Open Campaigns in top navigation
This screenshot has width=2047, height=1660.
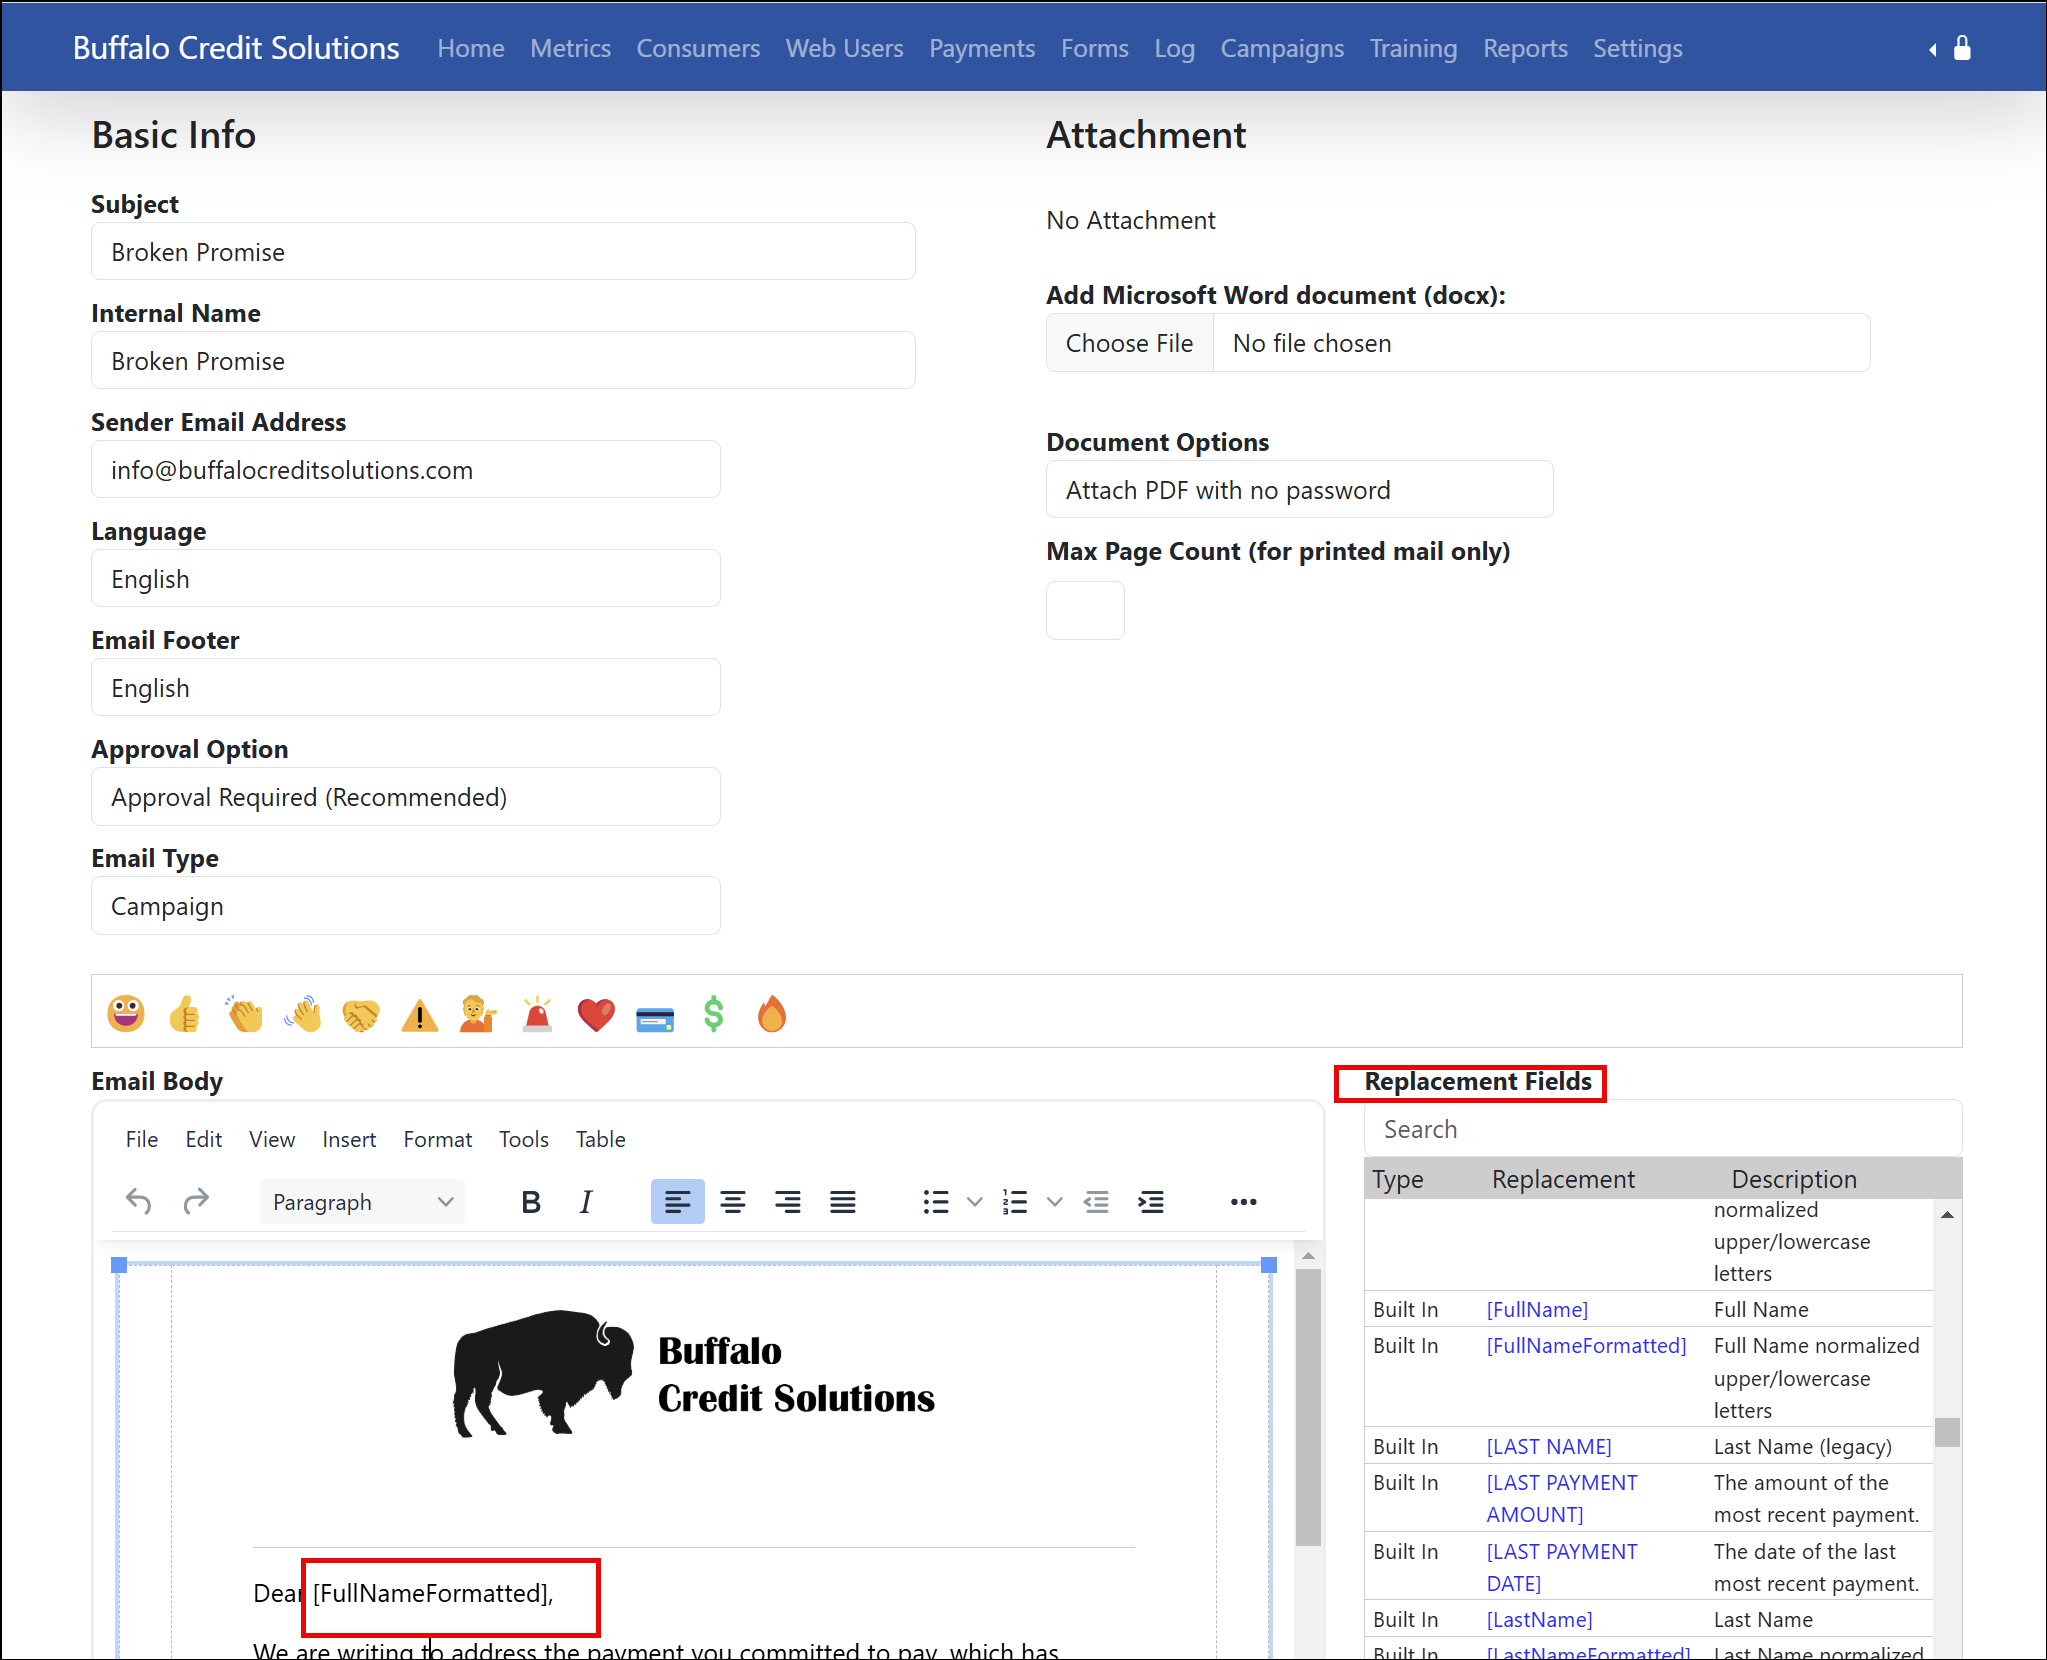point(1281,48)
